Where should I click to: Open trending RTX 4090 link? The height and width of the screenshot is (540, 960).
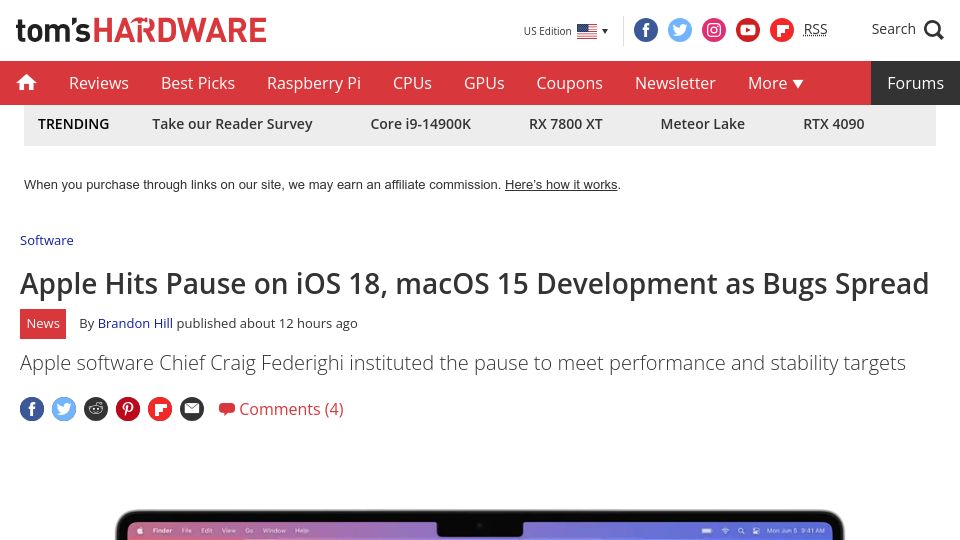pos(833,124)
